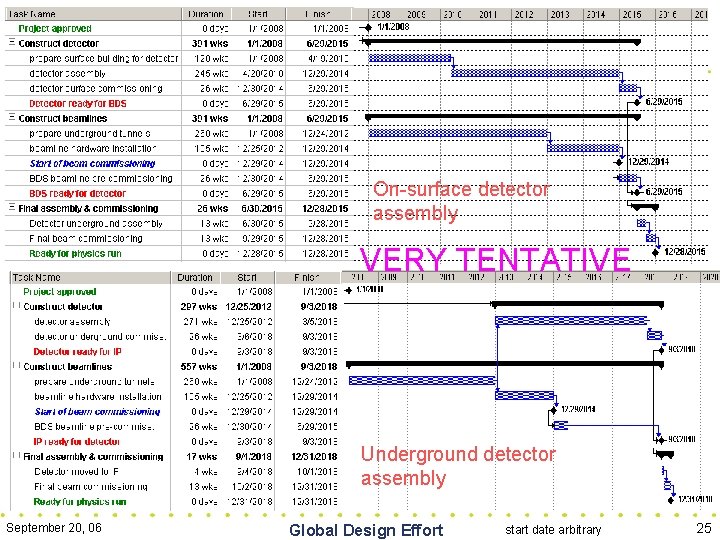Image resolution: width=720 pixels, height=540 pixels.
Task: Click the Start column header in the upper table
Action: (258, 14)
